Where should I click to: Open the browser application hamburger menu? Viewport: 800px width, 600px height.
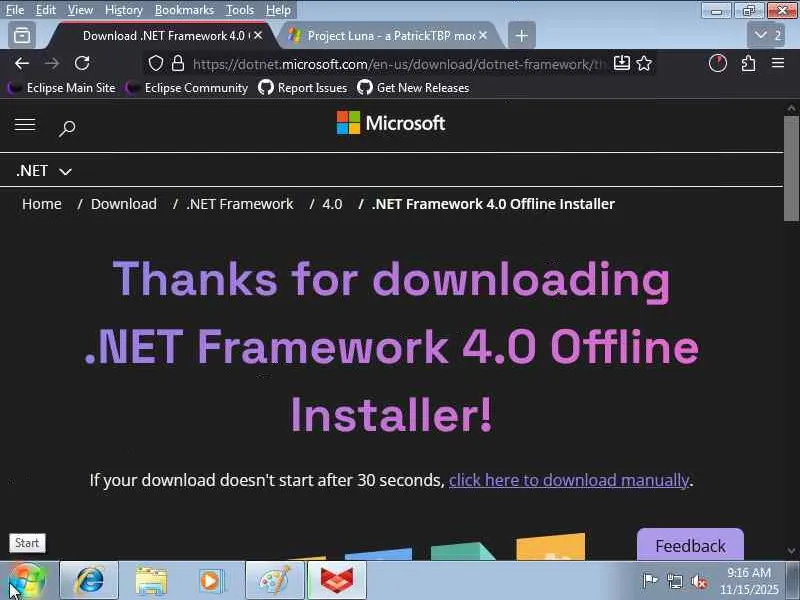point(778,63)
